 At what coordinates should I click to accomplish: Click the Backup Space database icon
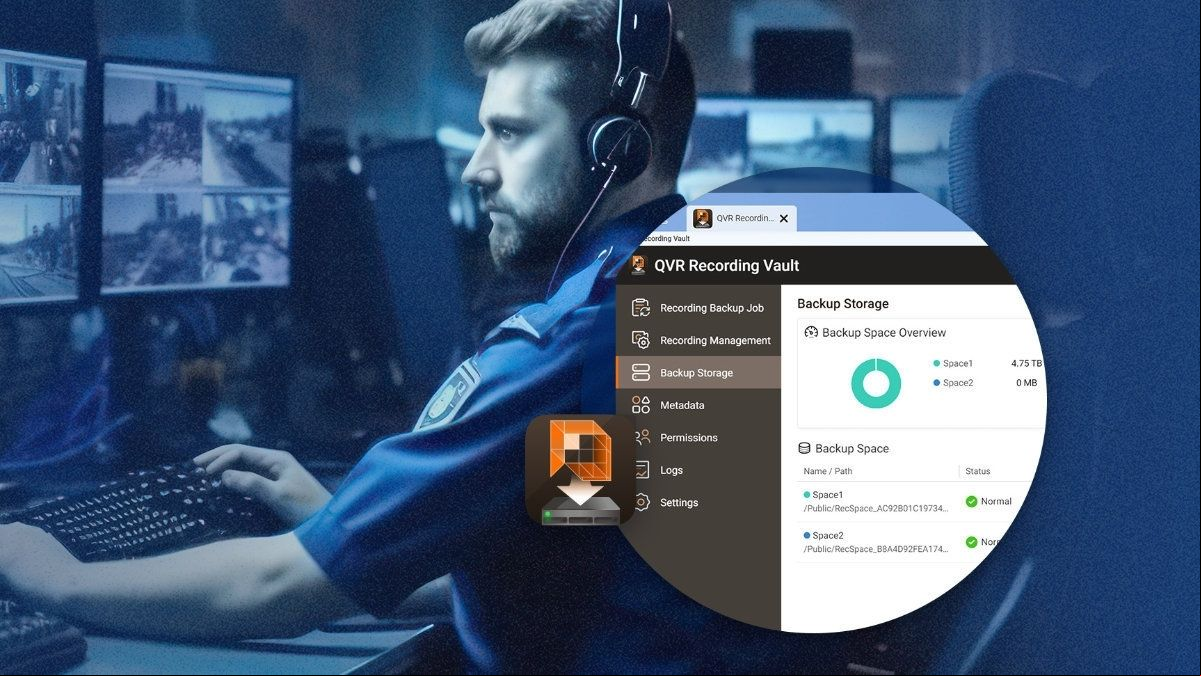(x=804, y=449)
